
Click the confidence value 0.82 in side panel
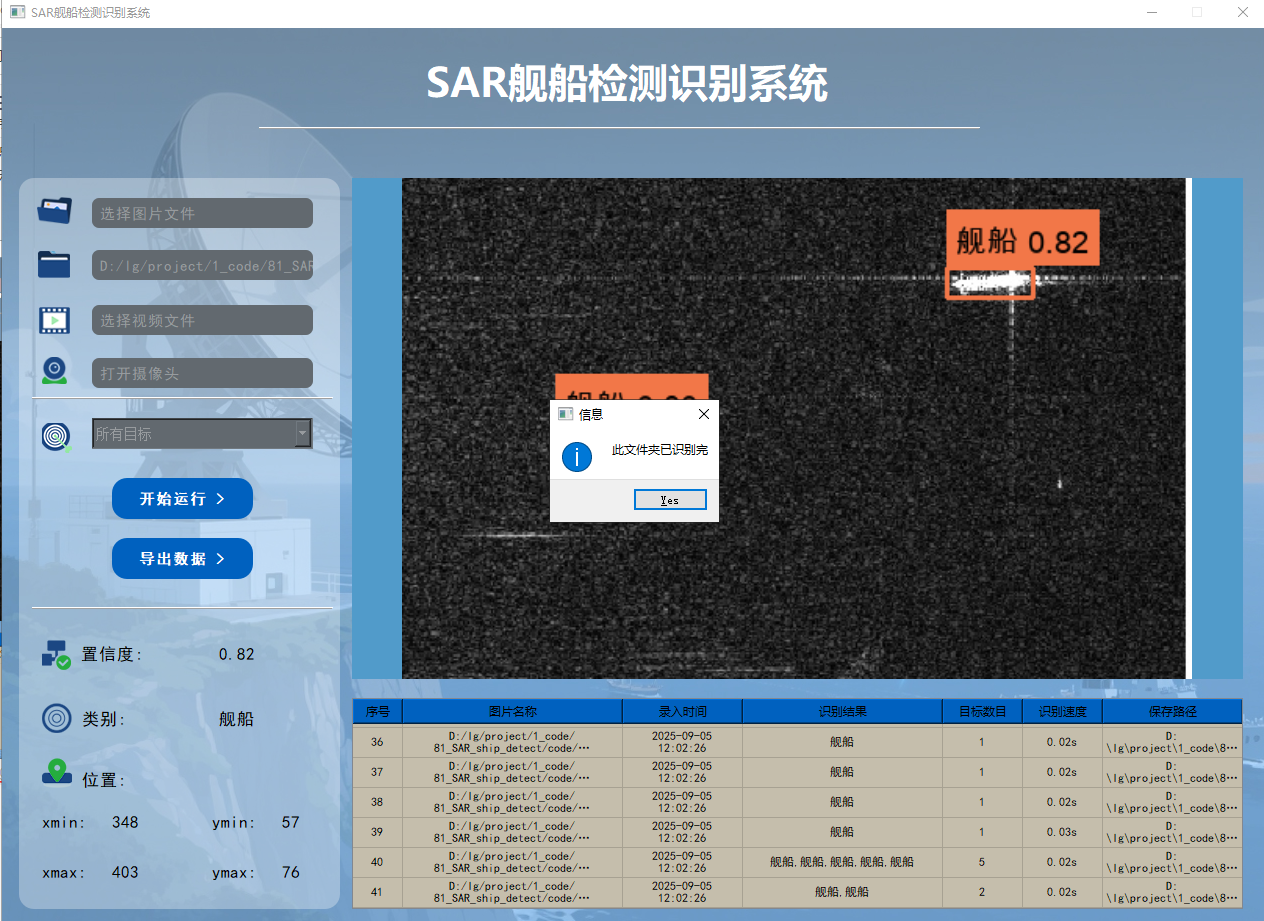point(236,654)
